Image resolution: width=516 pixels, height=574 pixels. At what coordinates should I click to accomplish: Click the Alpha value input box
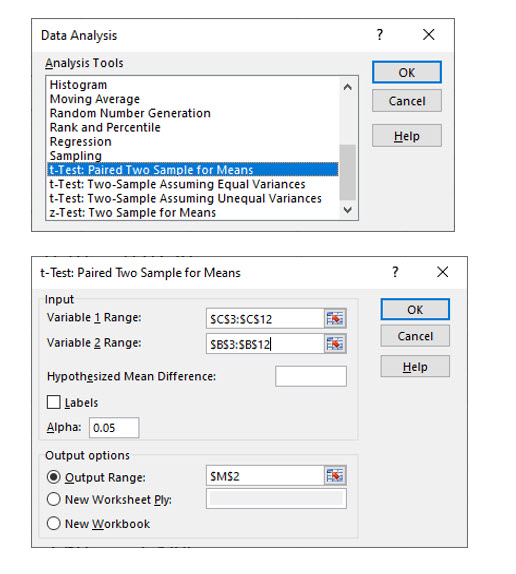(x=114, y=428)
